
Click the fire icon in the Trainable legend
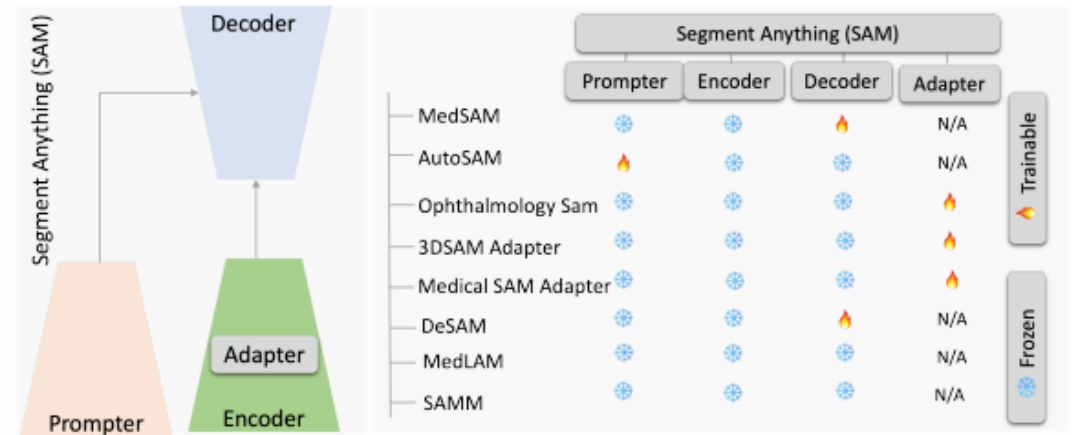[x=1027, y=211]
